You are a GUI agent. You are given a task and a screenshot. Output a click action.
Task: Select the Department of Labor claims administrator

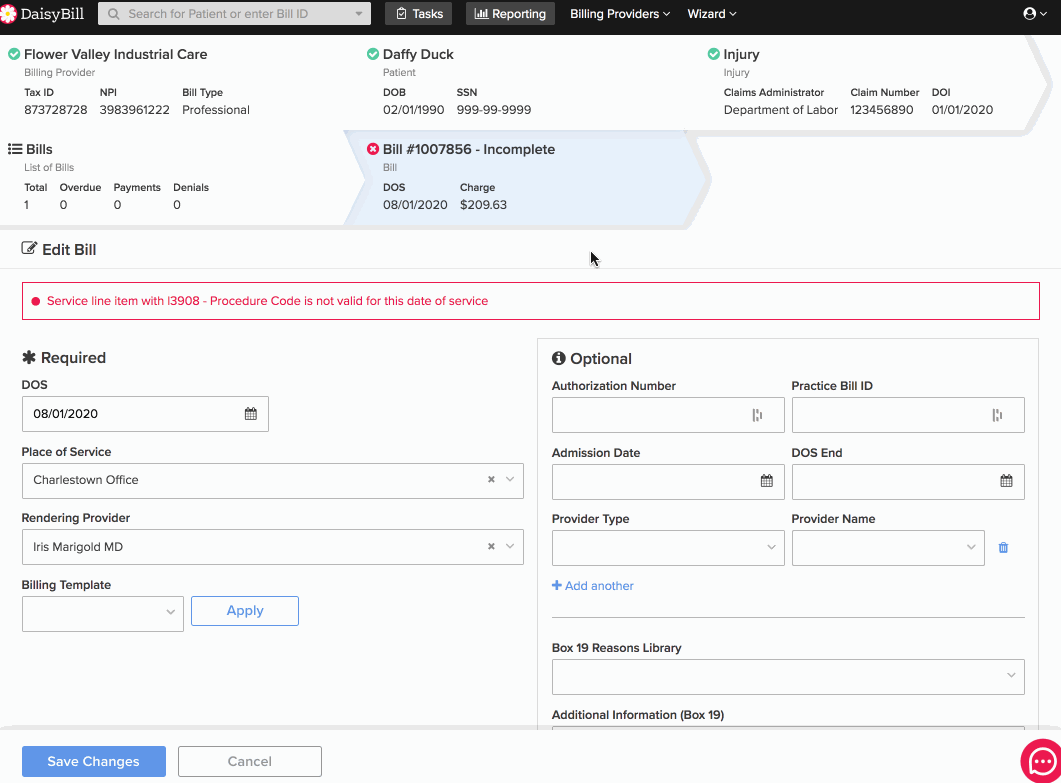click(x=781, y=110)
